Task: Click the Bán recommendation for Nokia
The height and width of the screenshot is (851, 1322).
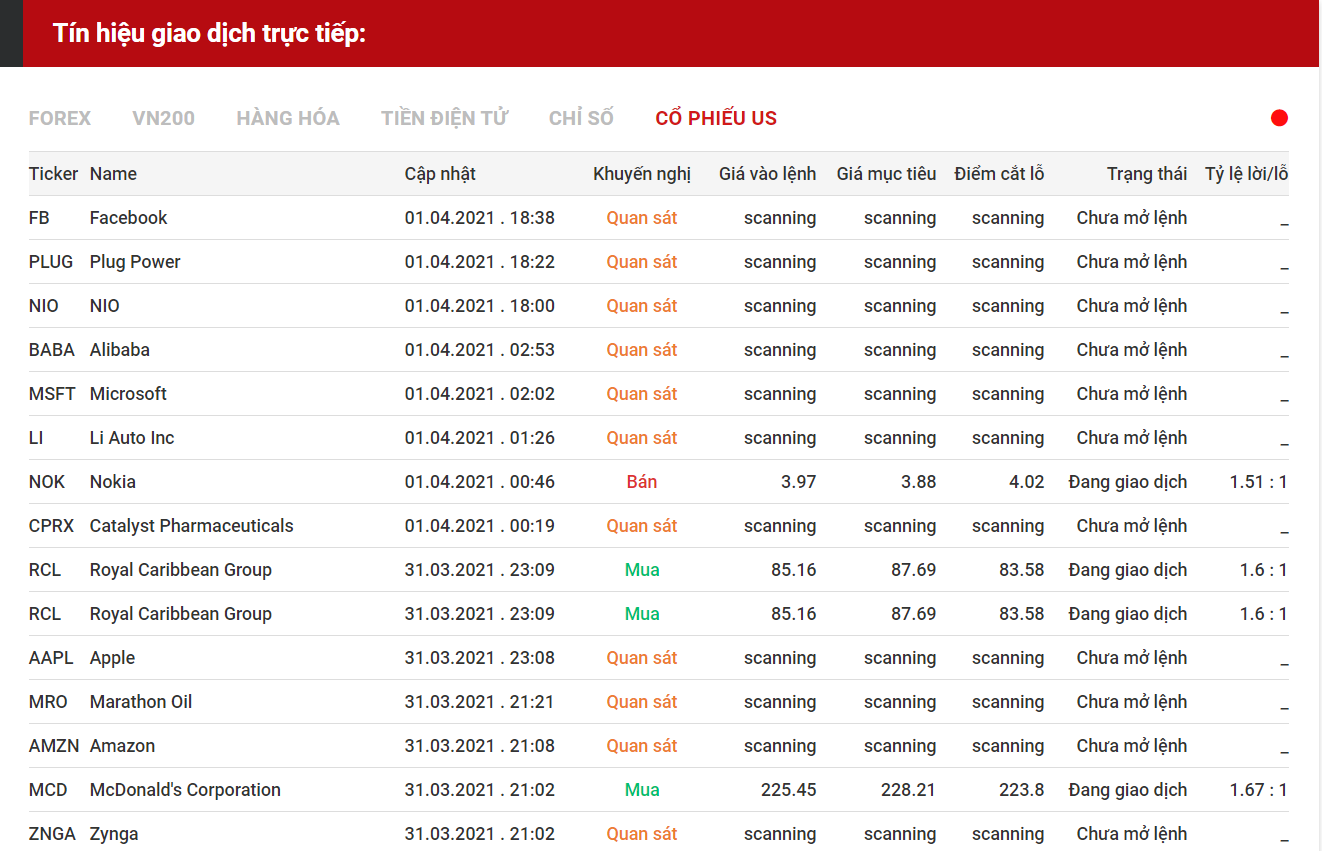Action: (642, 482)
